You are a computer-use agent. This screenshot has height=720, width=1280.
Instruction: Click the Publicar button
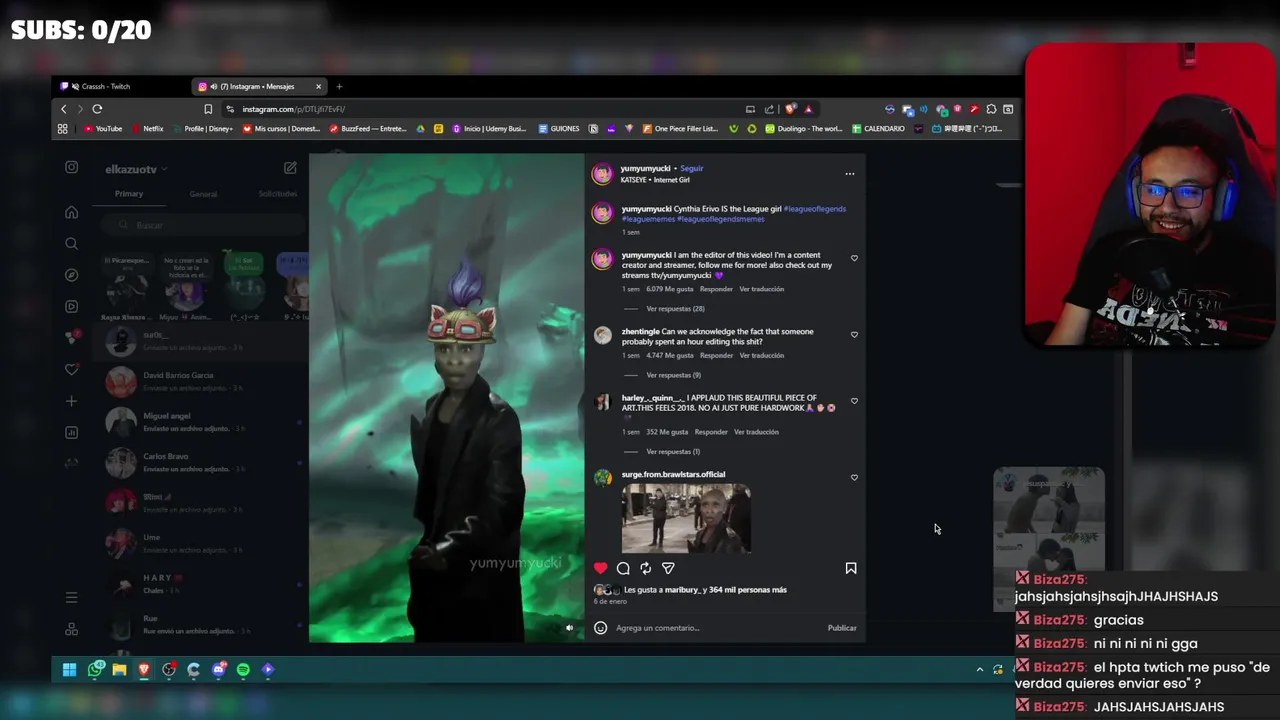(x=842, y=628)
